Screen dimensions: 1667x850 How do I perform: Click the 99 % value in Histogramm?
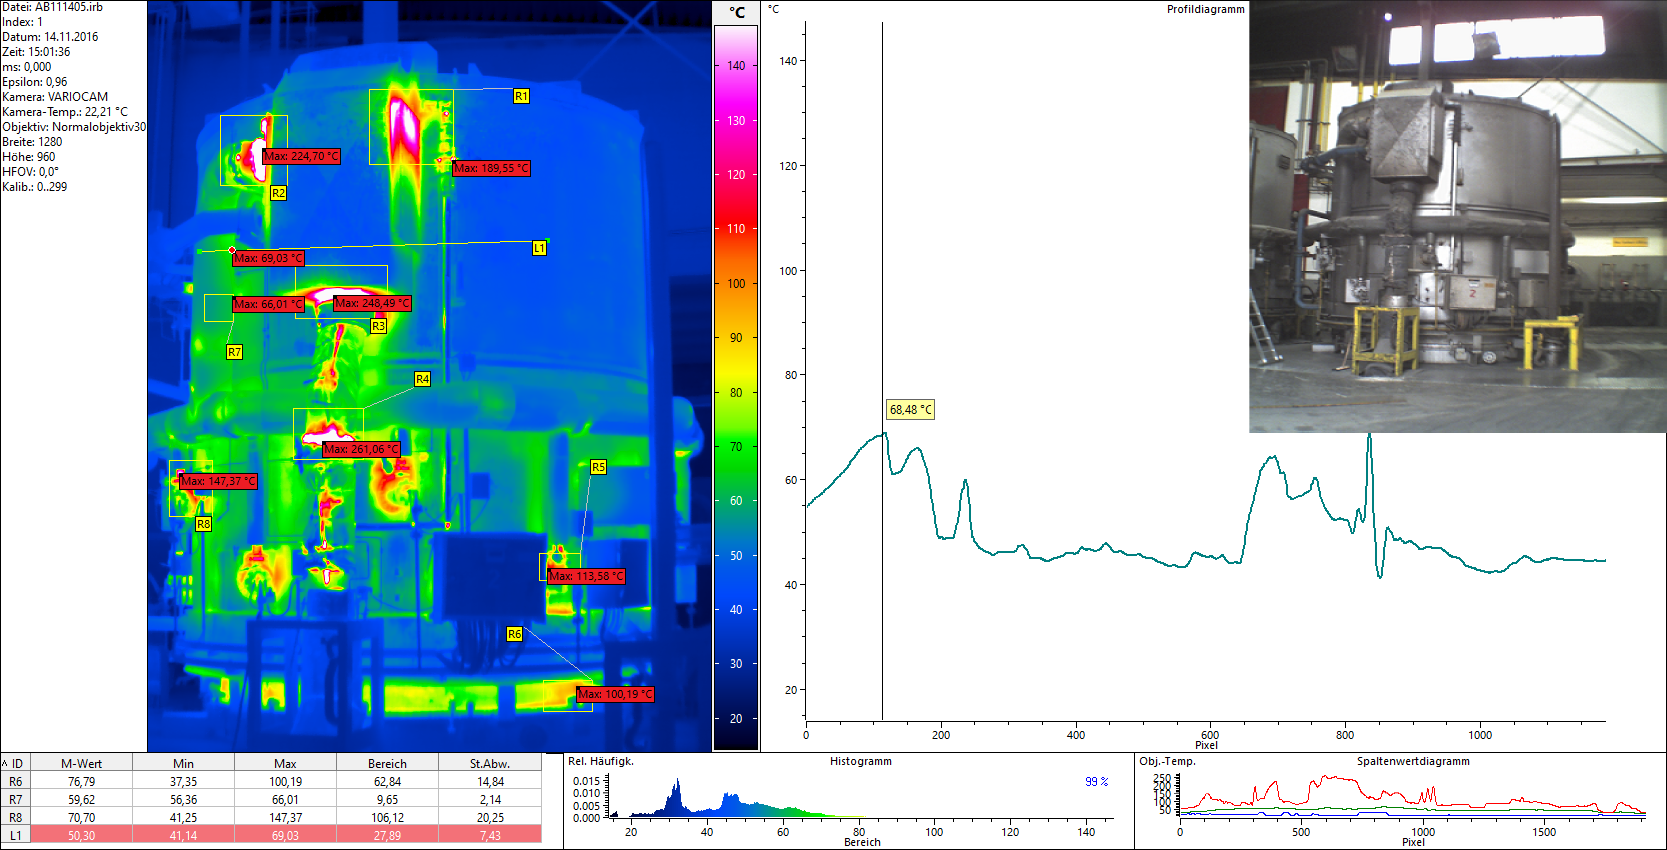(x=1096, y=781)
